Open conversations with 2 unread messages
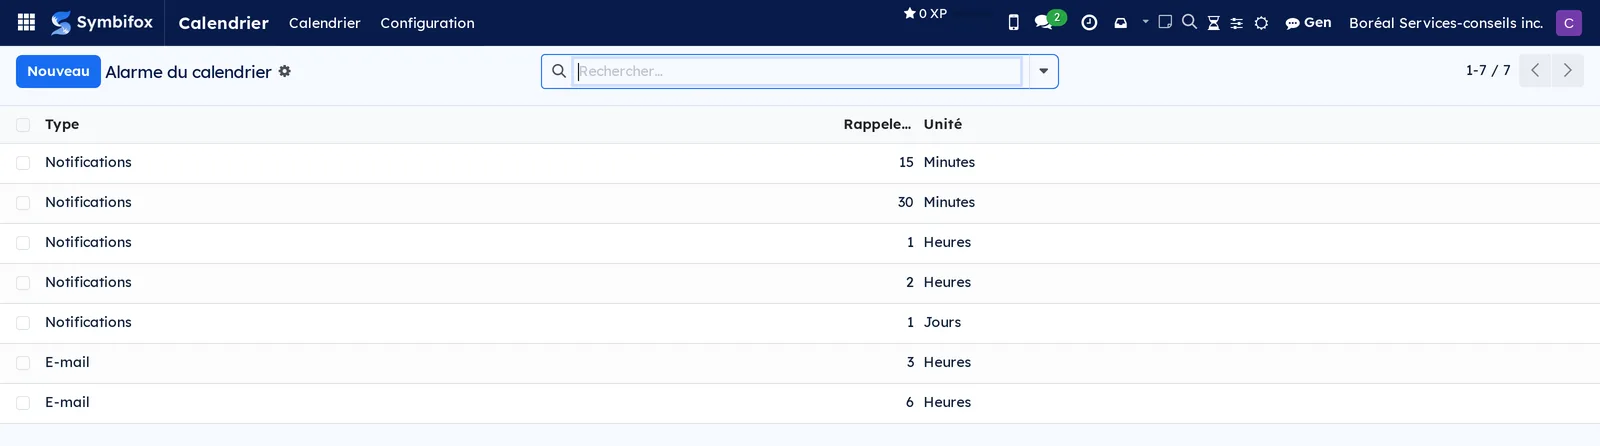Viewport: 1600px width, 446px height. [1049, 21]
